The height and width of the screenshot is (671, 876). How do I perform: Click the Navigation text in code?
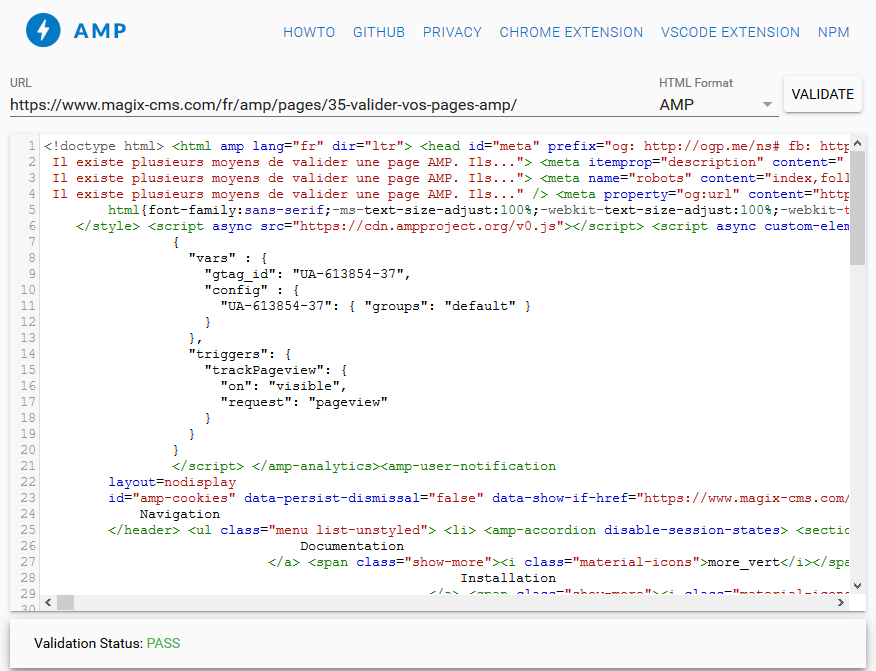179,514
